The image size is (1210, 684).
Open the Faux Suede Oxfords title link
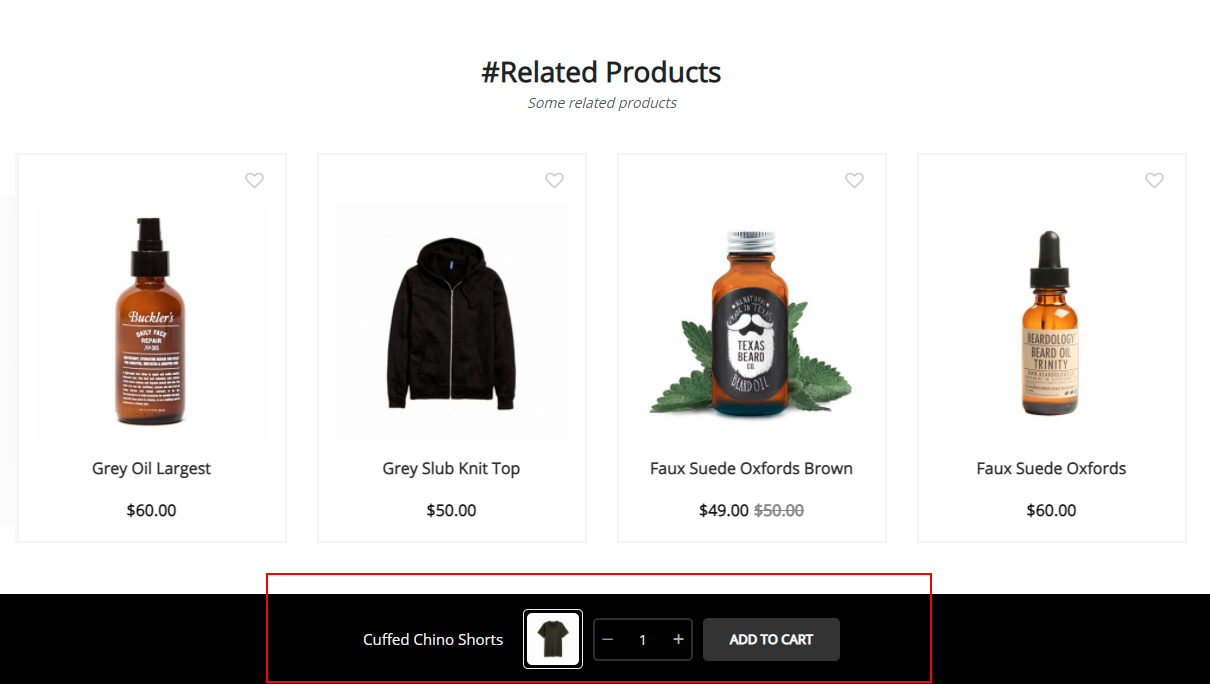point(1051,468)
